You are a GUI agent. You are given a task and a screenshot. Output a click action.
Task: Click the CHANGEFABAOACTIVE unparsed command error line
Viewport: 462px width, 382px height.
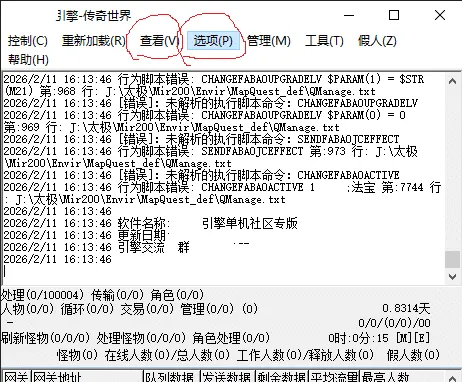(x=201, y=175)
